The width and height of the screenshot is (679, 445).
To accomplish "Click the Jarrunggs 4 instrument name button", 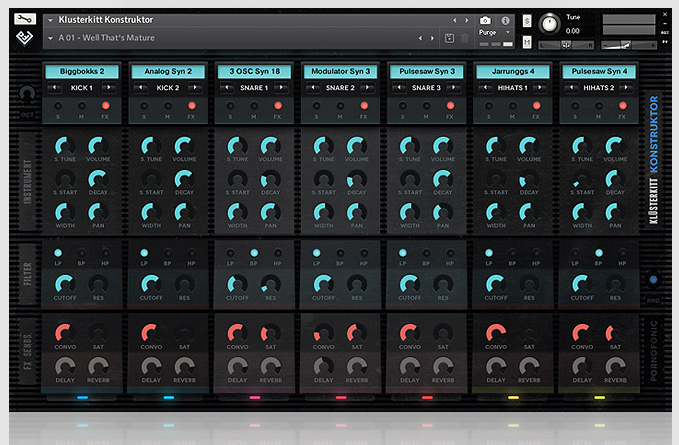I will coord(513,71).
